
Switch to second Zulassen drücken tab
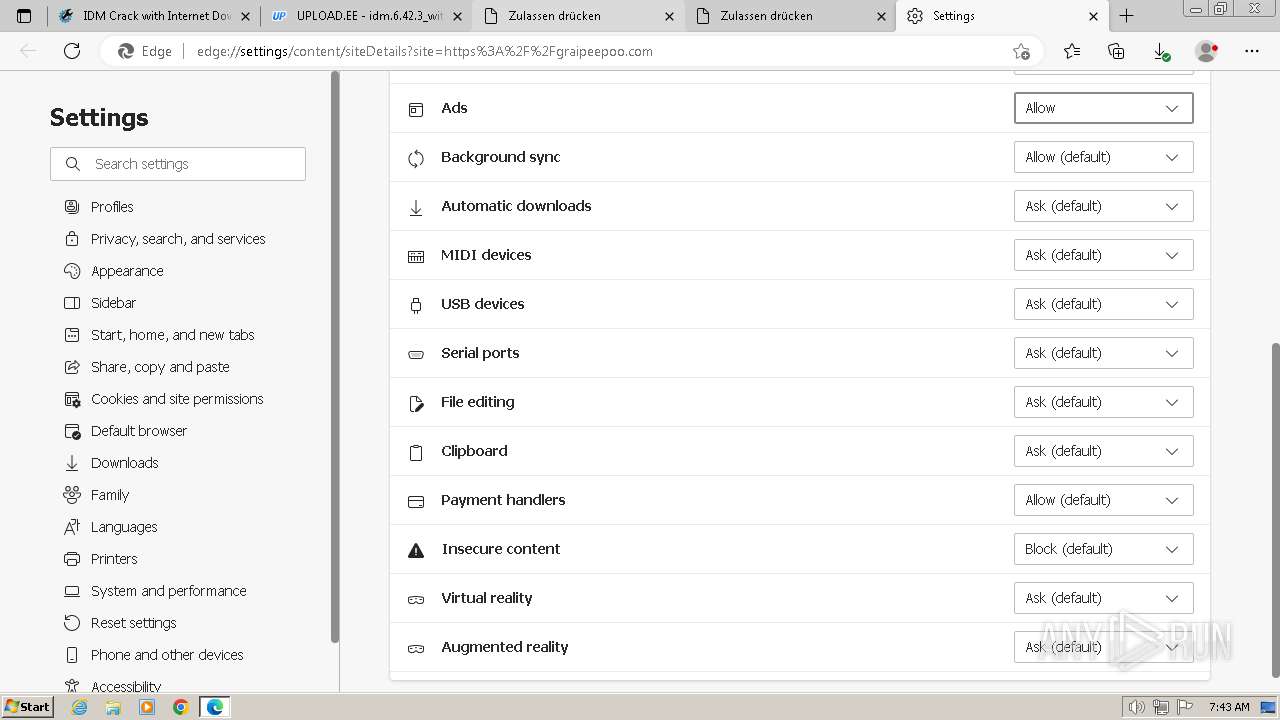(x=790, y=16)
